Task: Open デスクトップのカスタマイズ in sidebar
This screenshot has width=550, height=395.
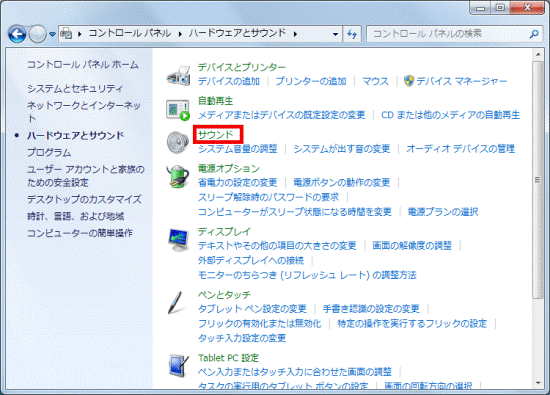Action: click(x=84, y=199)
